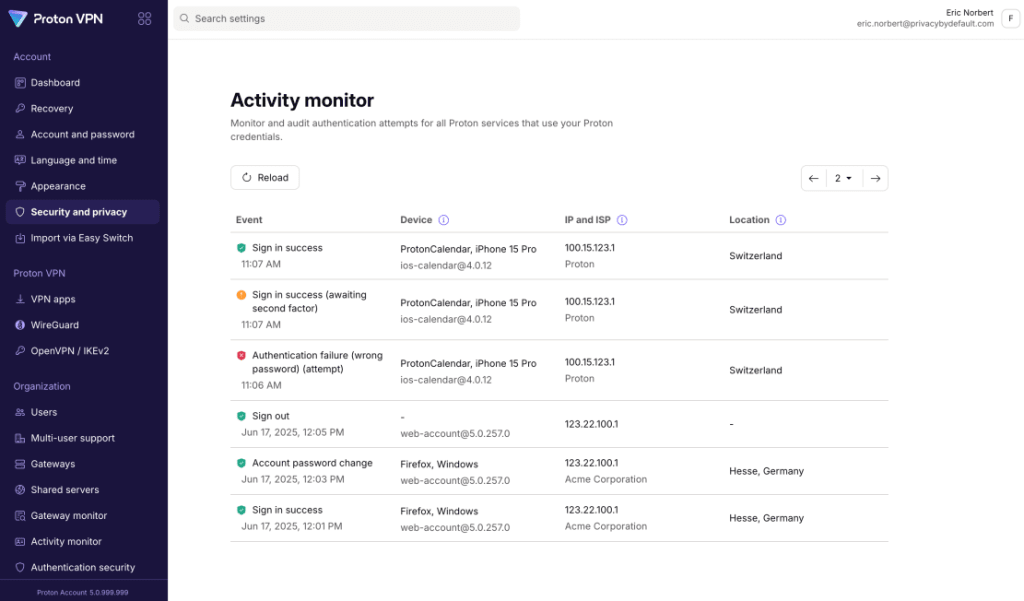Click the Dashboard sidebar icon

(x=20, y=83)
